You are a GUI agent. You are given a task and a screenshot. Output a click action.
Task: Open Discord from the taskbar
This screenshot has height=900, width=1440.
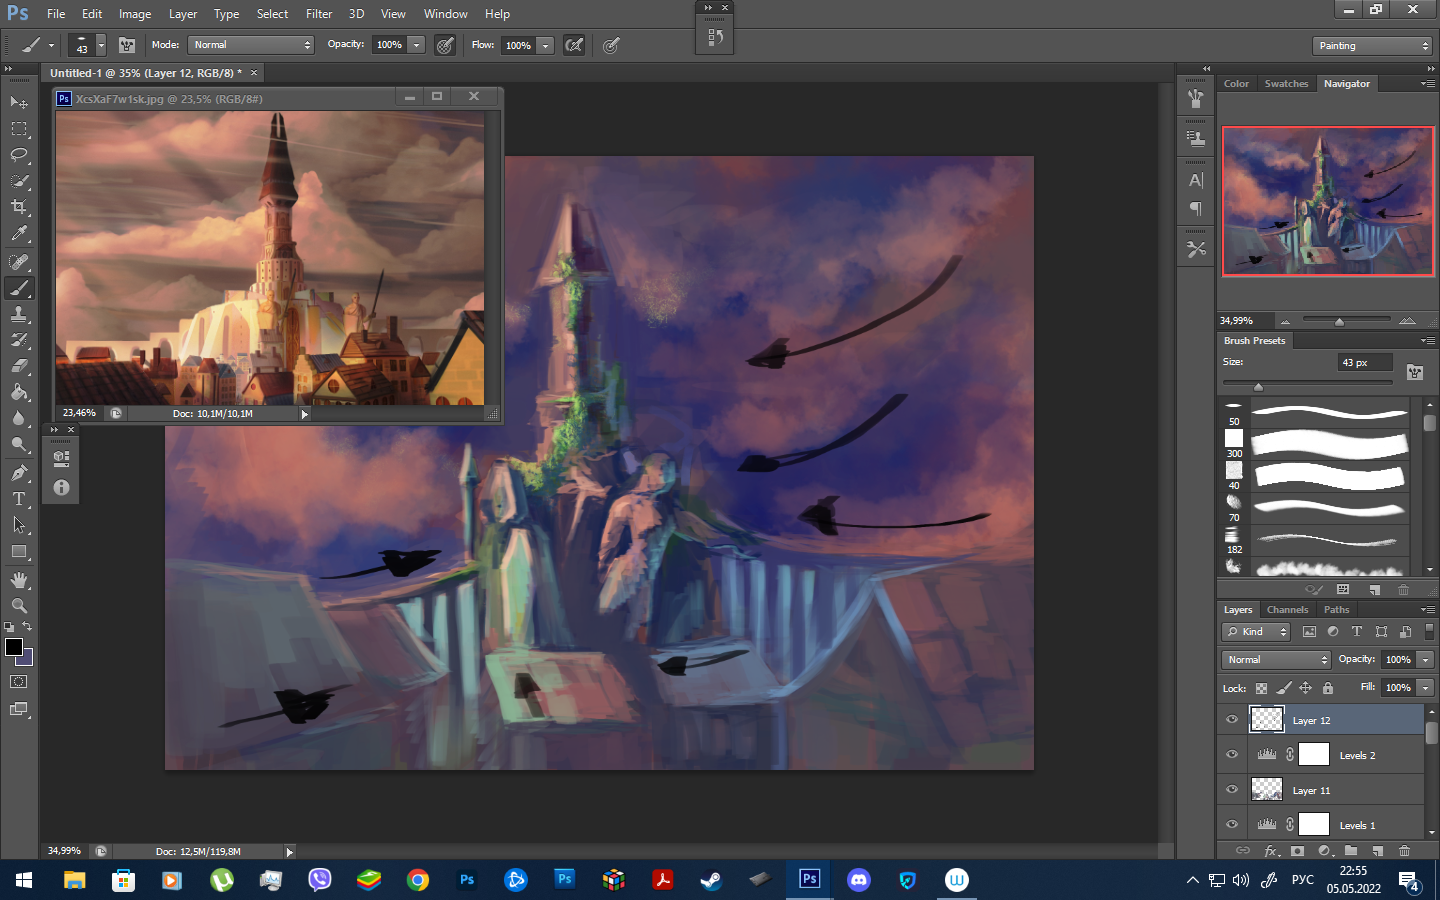(859, 880)
